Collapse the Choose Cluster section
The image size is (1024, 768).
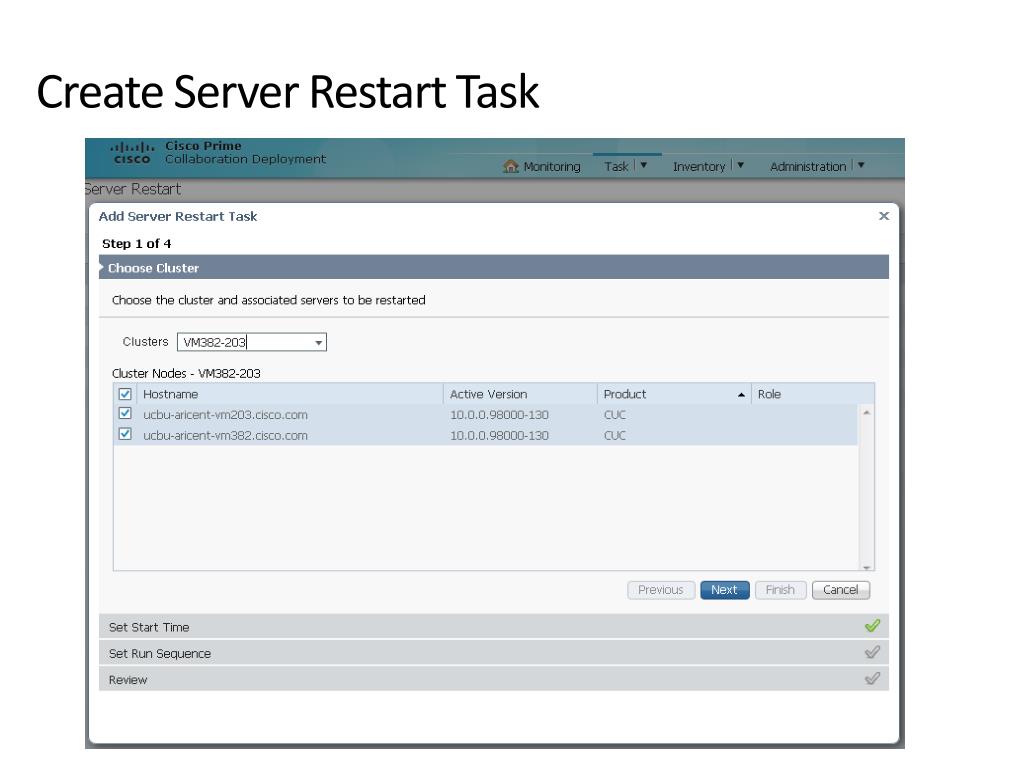[494, 268]
